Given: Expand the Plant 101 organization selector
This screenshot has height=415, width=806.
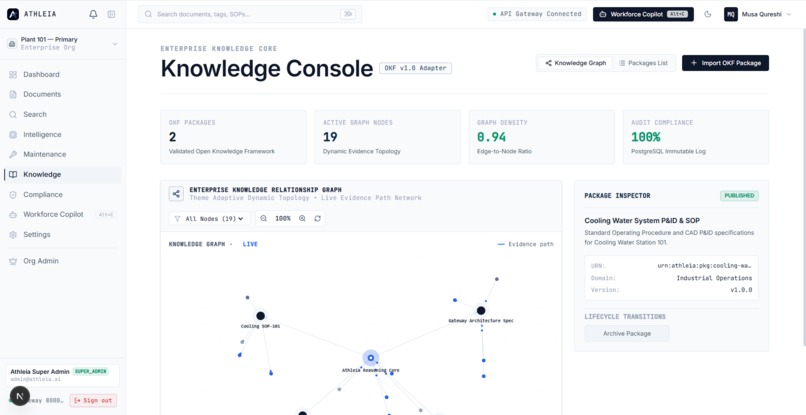Looking at the screenshot, I should (63, 44).
